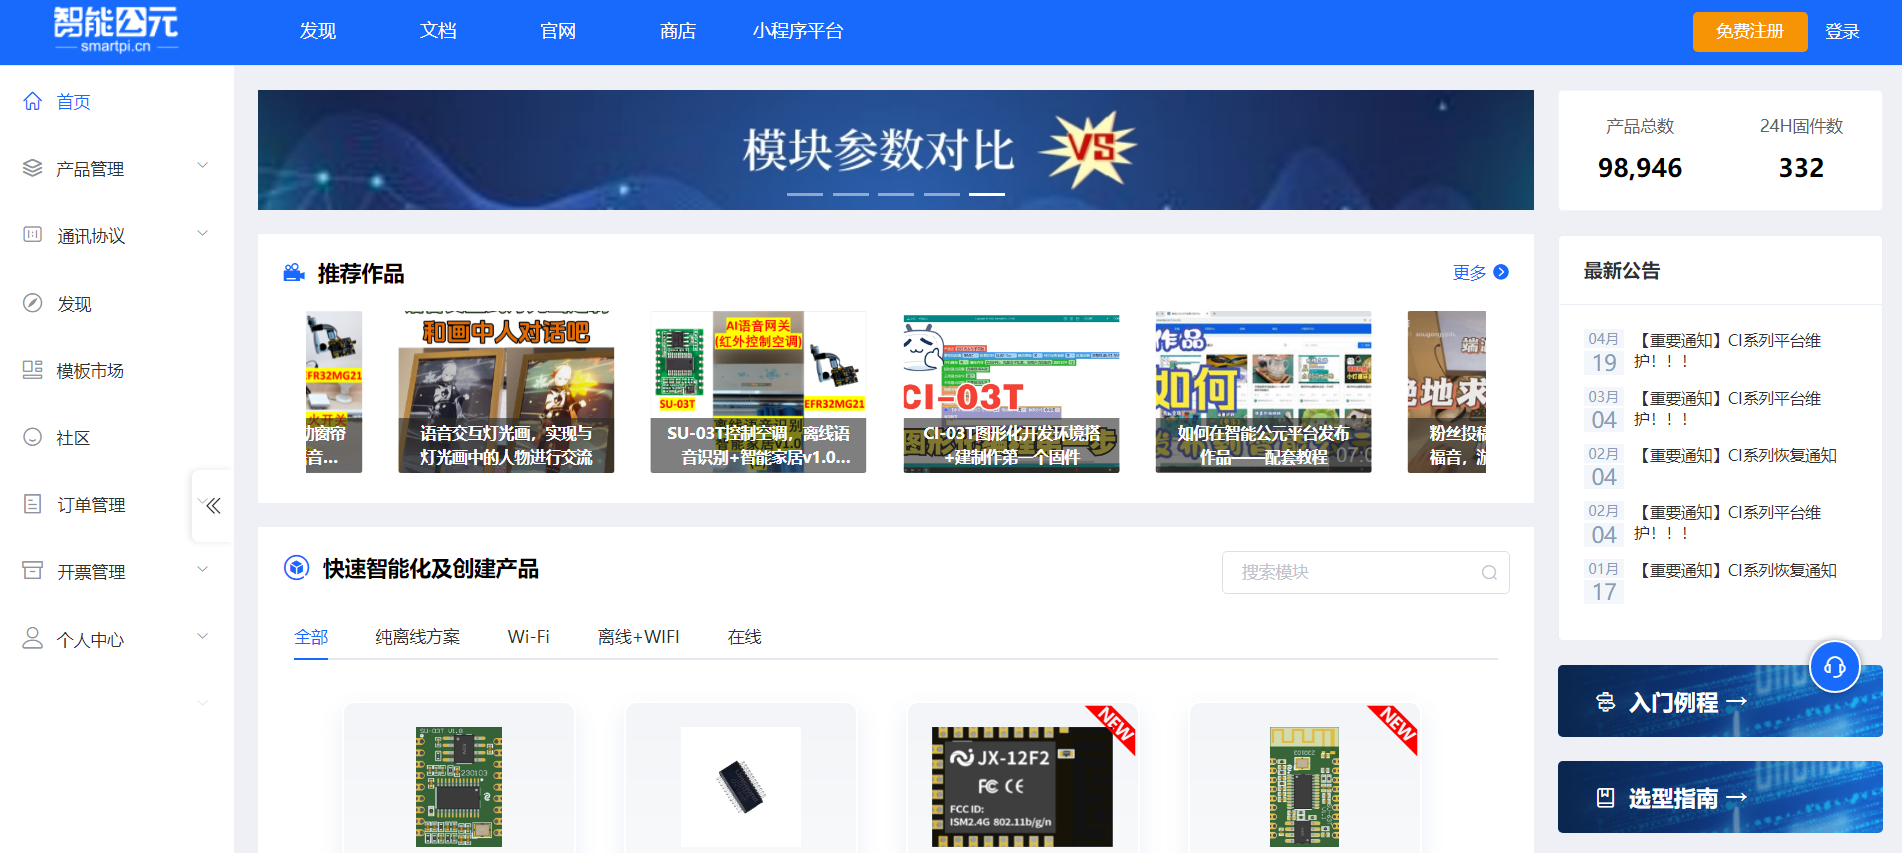Click the 个人中心 user icon
The height and width of the screenshot is (853, 1902).
pyautogui.click(x=33, y=638)
